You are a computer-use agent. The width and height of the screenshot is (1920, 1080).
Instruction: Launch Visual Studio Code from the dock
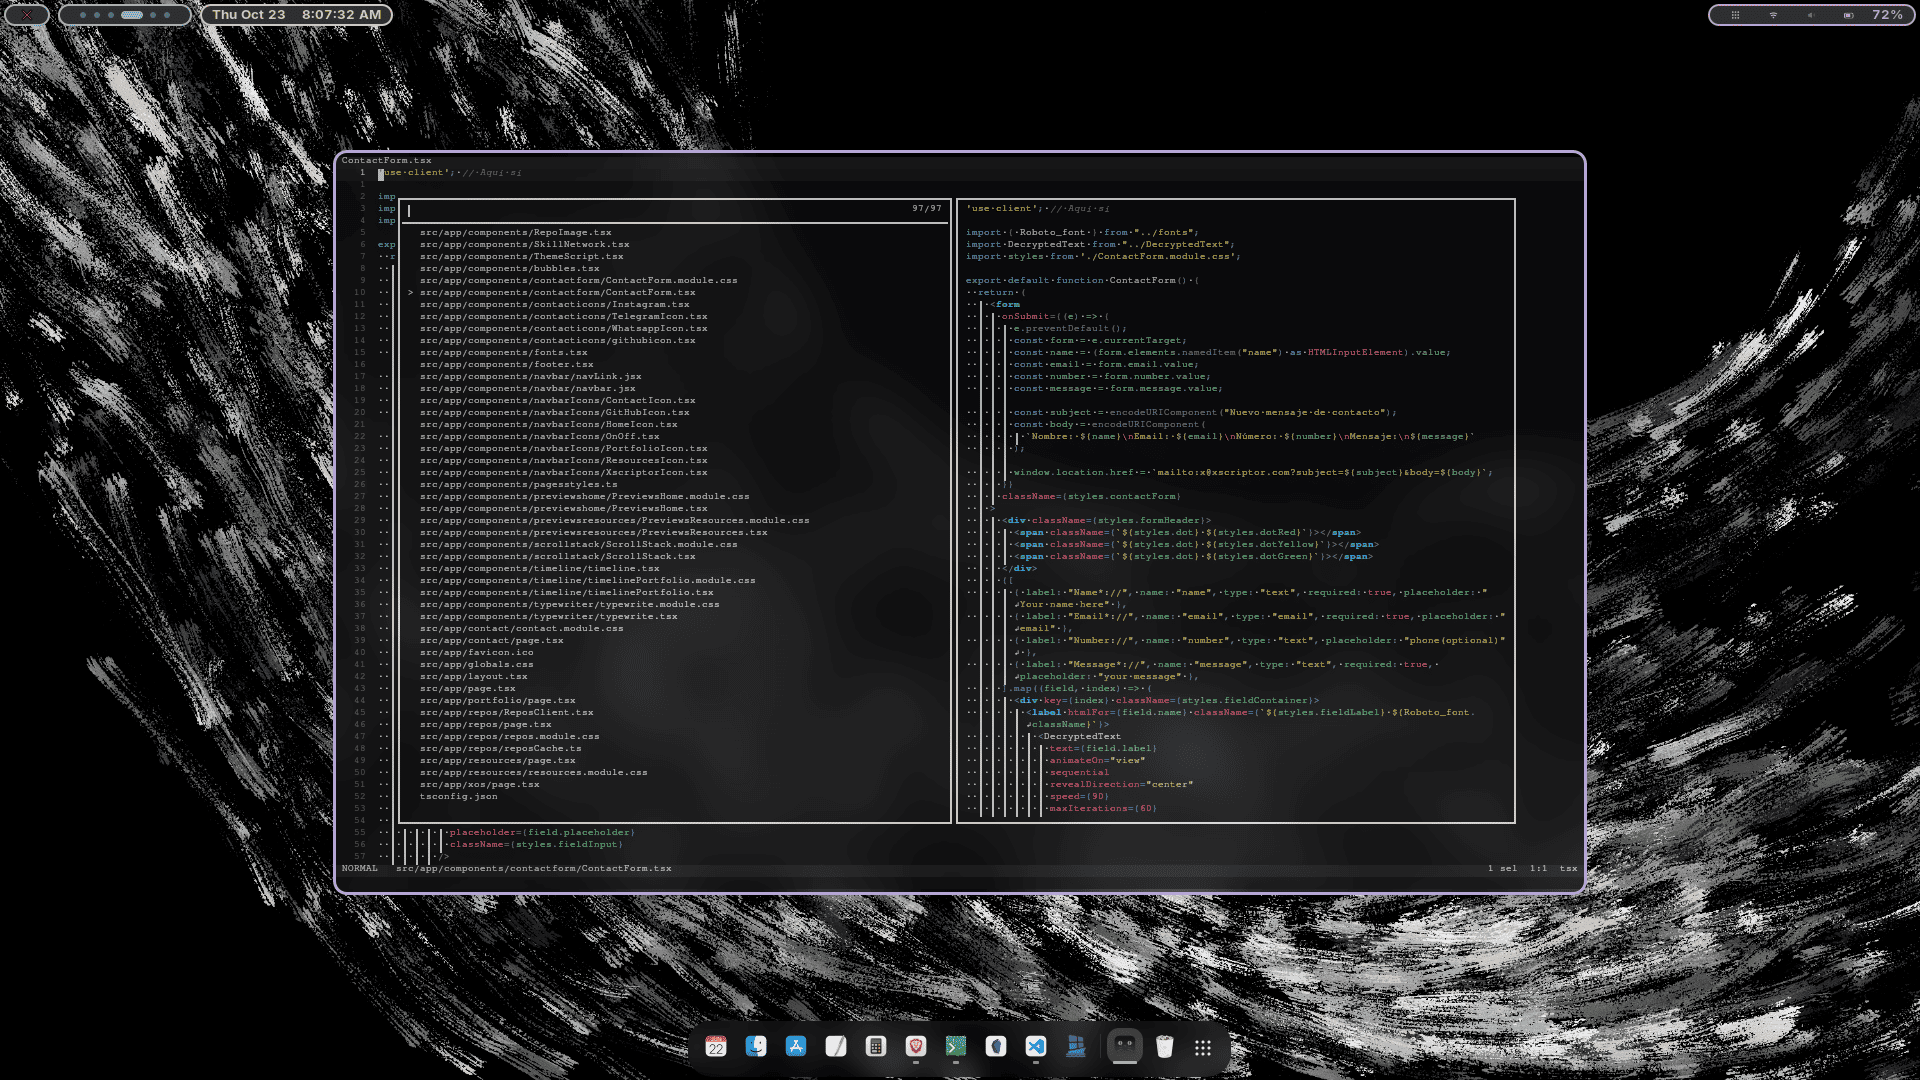coord(1036,1046)
